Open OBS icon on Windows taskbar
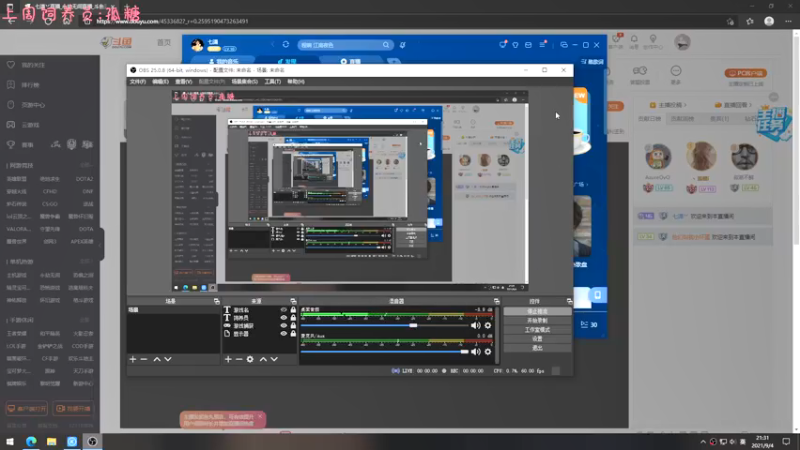This screenshot has height=450, width=800. click(x=92, y=441)
